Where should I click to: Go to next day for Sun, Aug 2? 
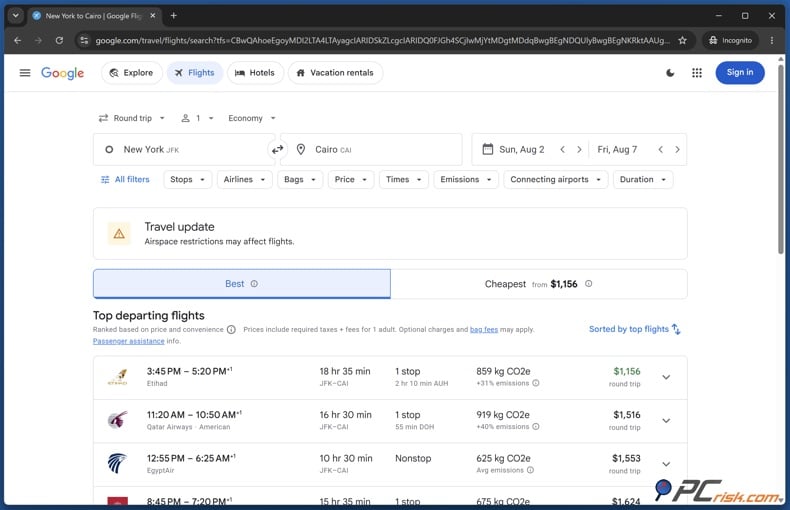tap(579, 150)
